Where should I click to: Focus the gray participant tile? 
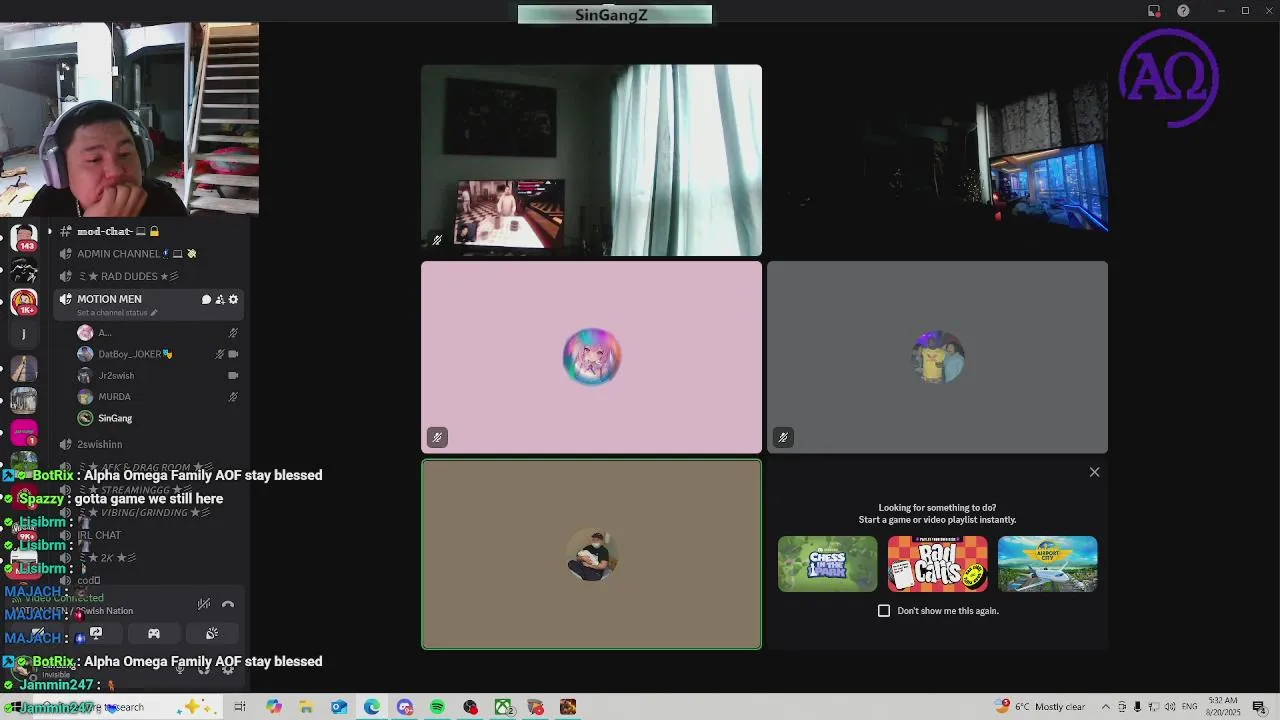click(937, 357)
